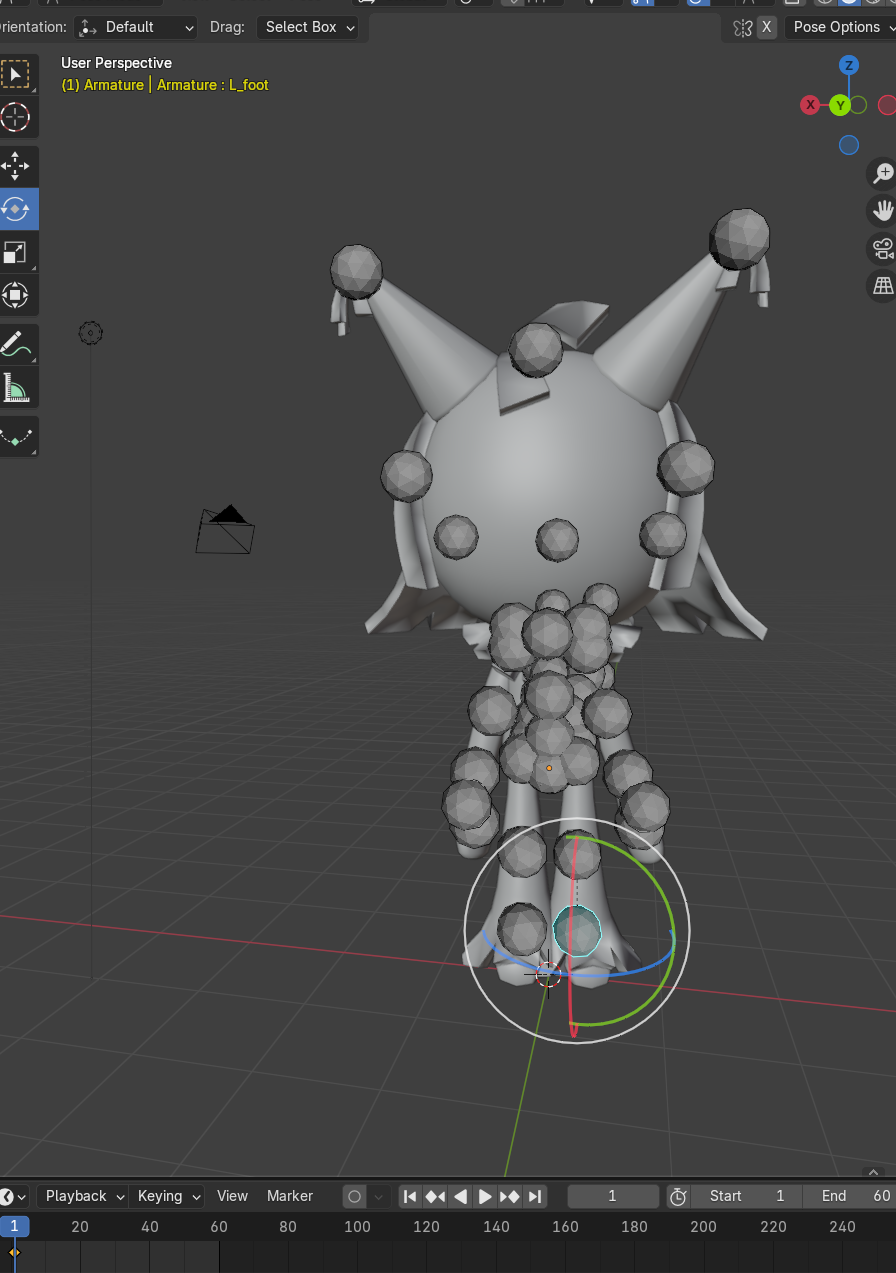The image size is (896, 1273).
Task: Open the Orientation Default dropdown
Action: [135, 27]
